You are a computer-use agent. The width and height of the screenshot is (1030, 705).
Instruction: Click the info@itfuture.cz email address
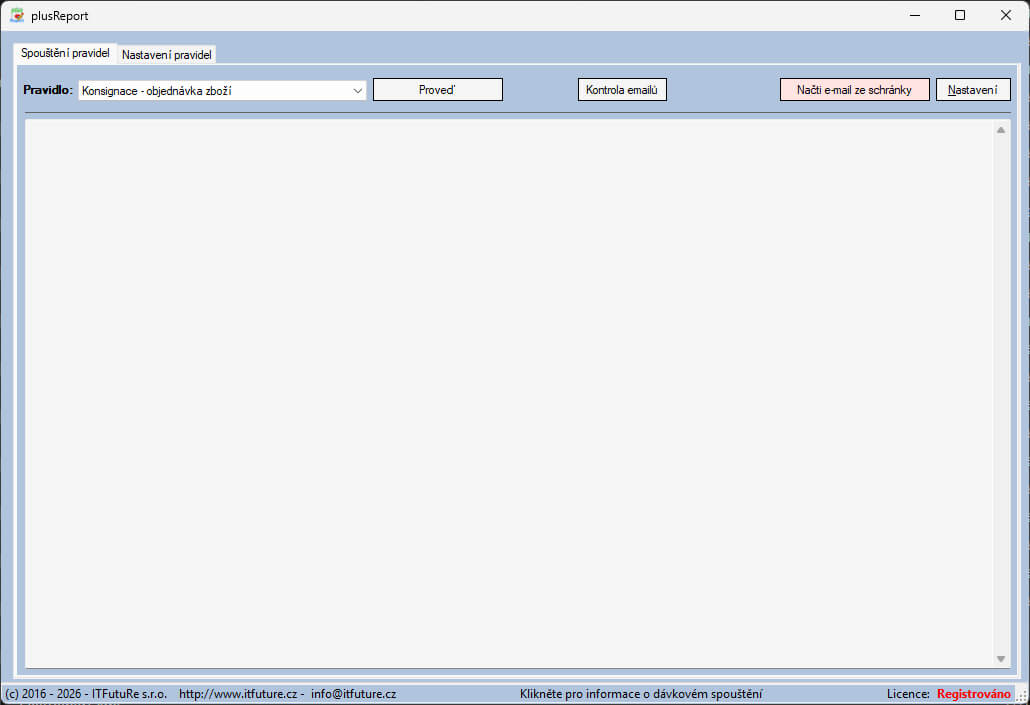353,694
